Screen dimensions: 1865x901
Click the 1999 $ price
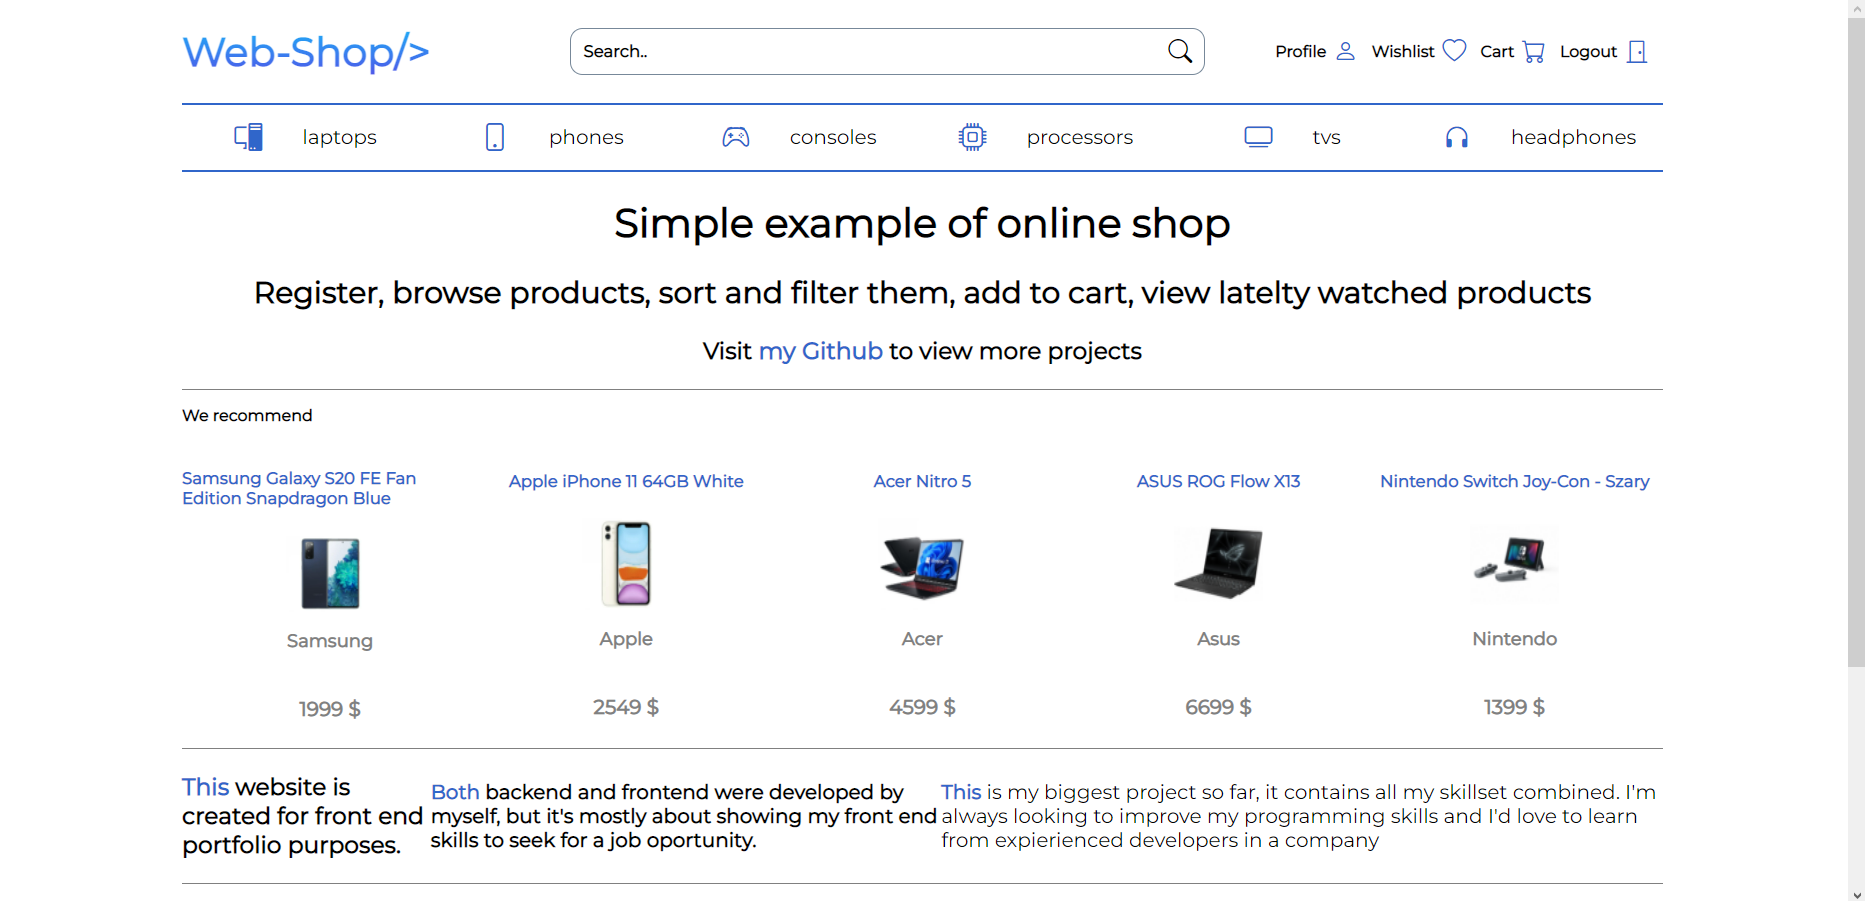click(330, 709)
